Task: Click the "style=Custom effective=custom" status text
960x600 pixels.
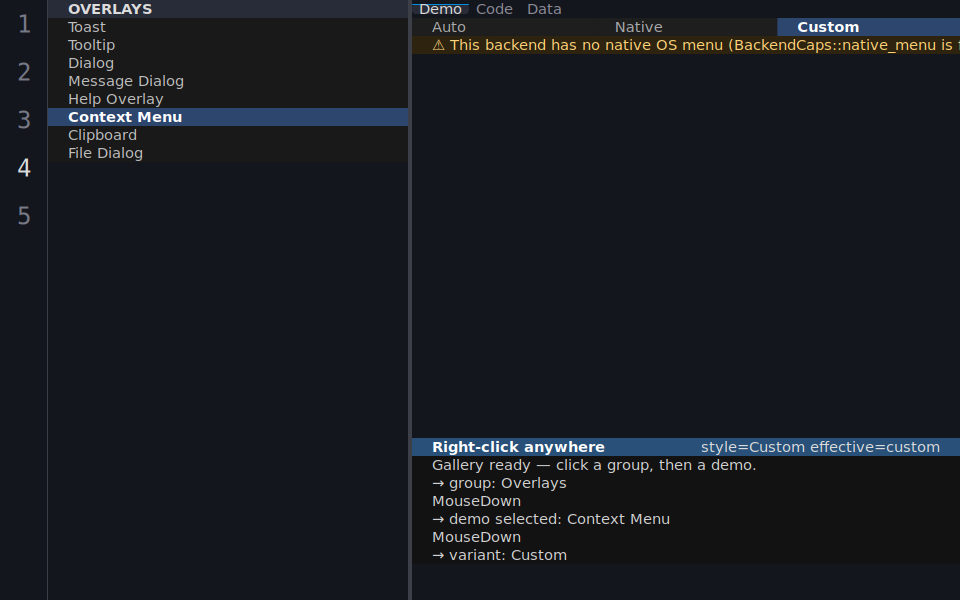Action: pos(820,447)
